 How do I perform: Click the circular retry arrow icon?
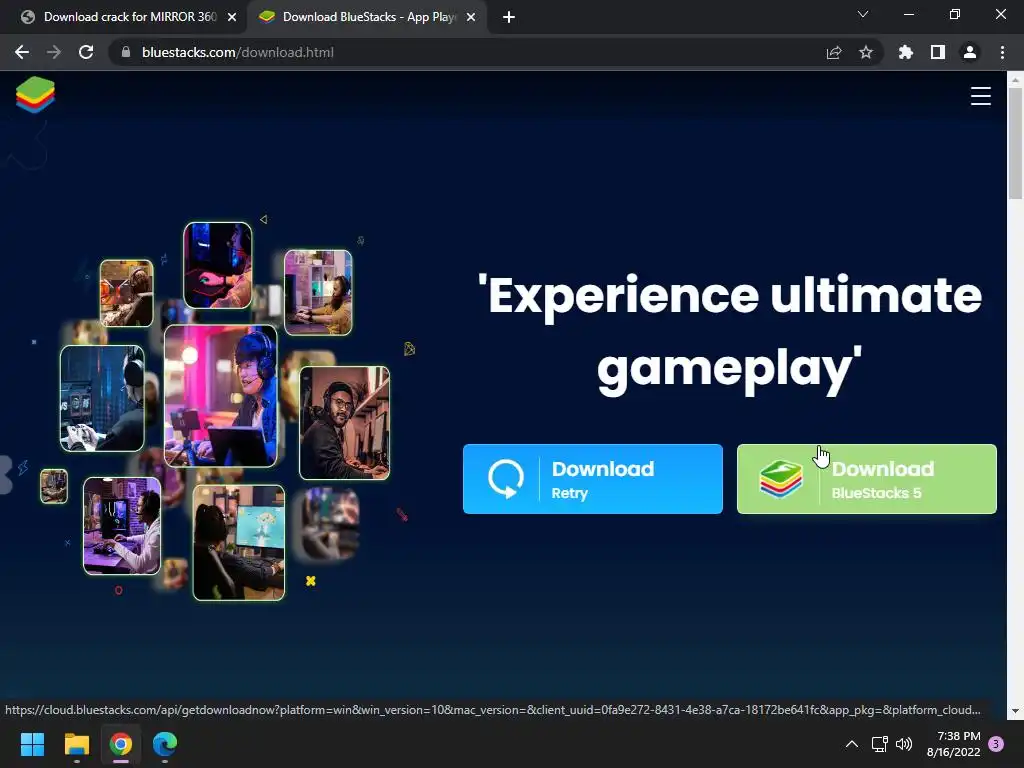point(505,479)
